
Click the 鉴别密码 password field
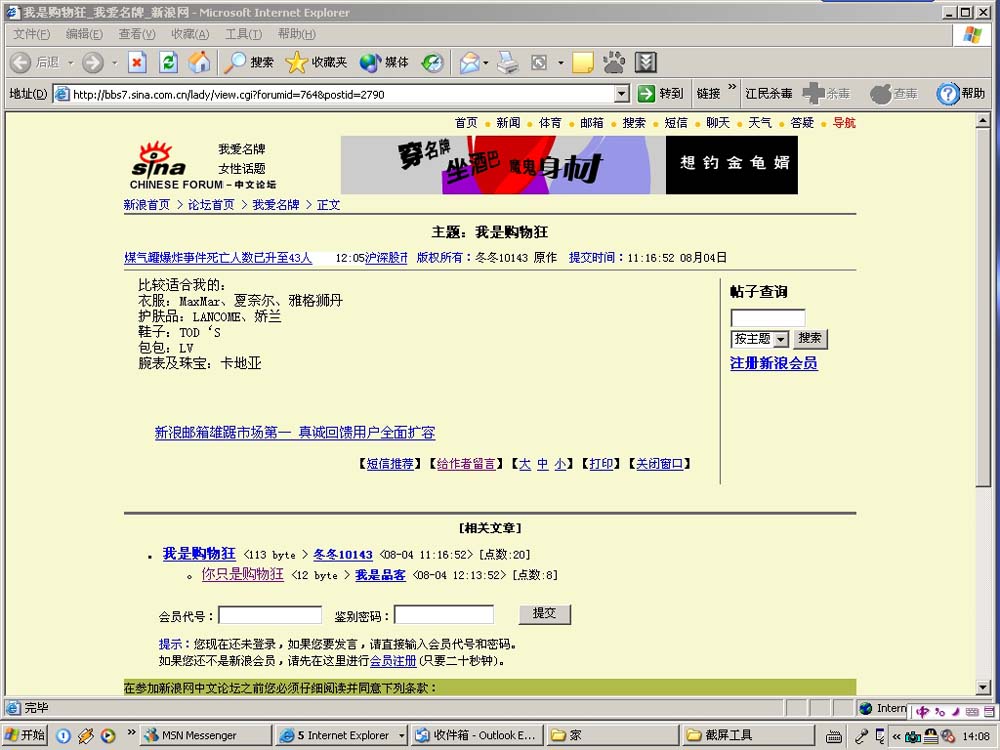[444, 615]
